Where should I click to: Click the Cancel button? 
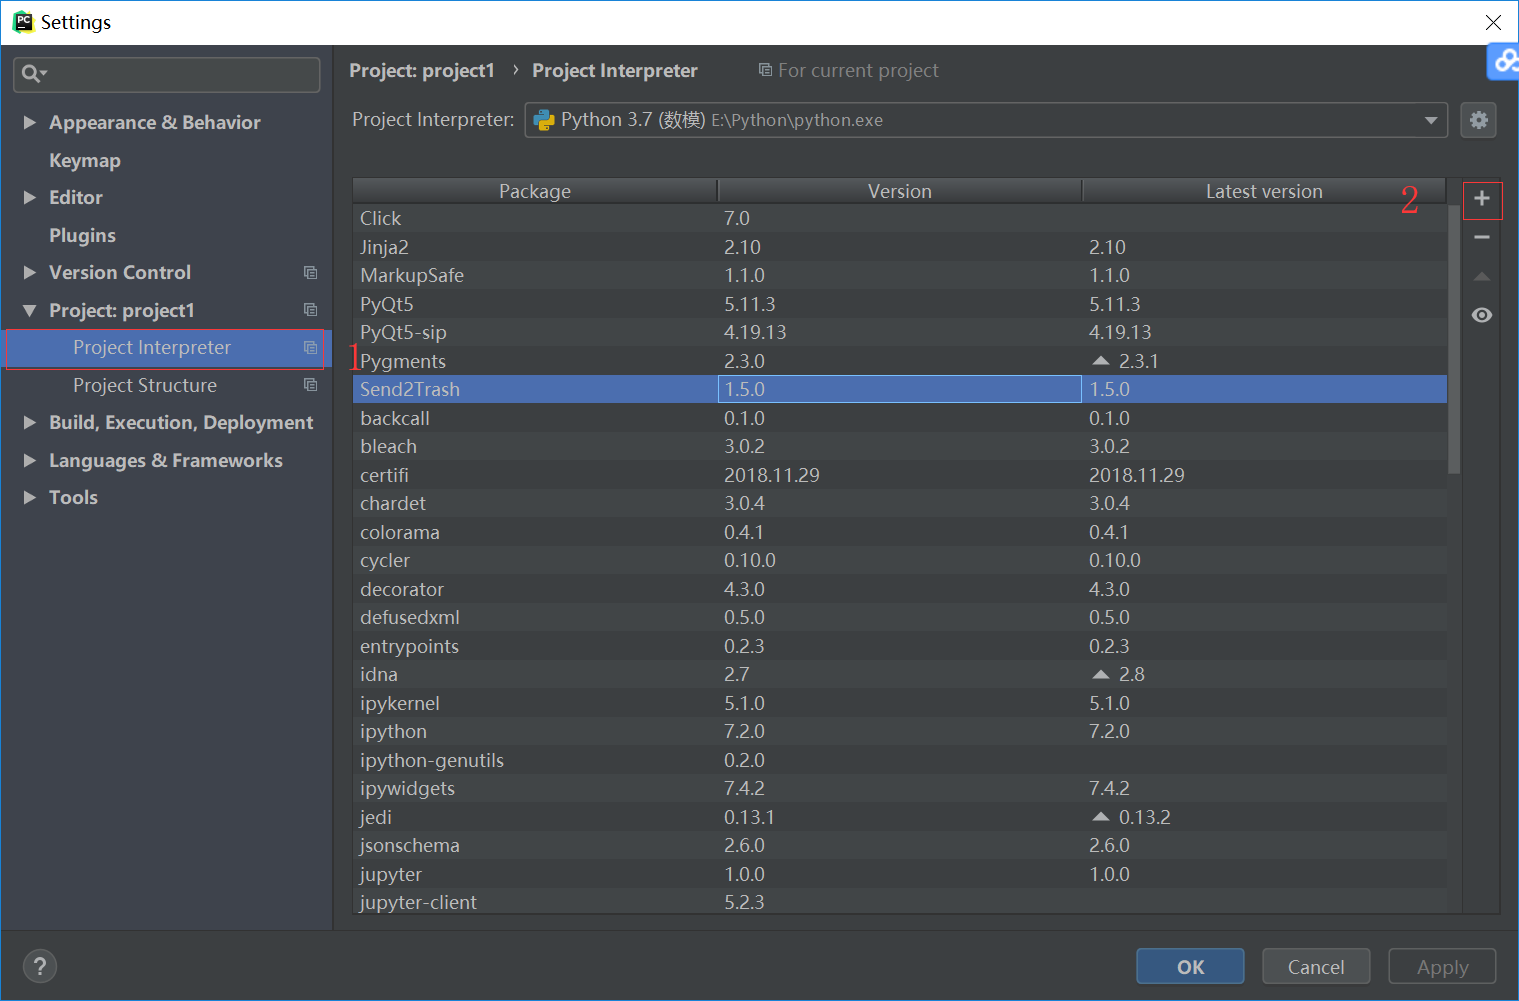coord(1316,966)
